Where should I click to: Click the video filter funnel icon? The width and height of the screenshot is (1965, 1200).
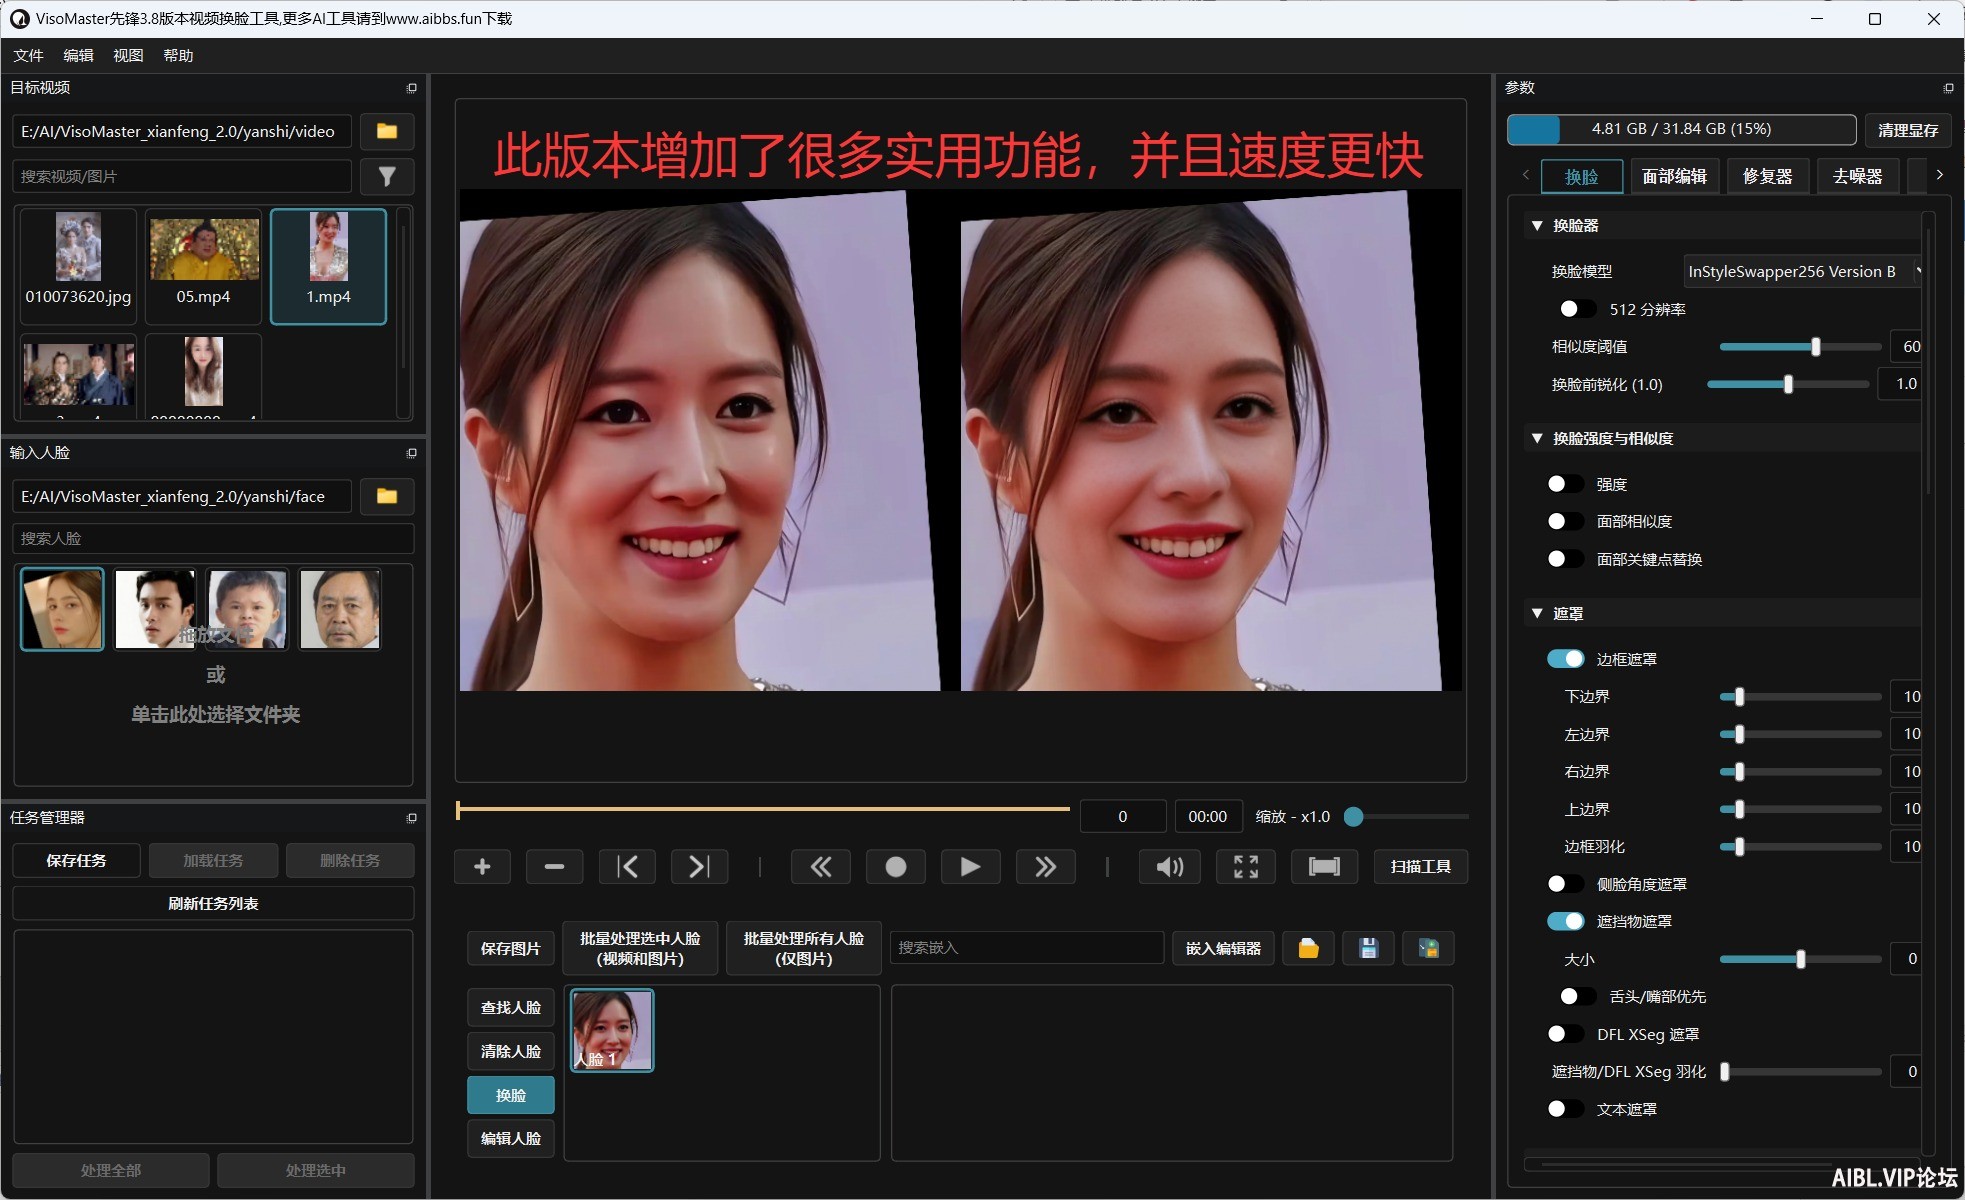(387, 176)
